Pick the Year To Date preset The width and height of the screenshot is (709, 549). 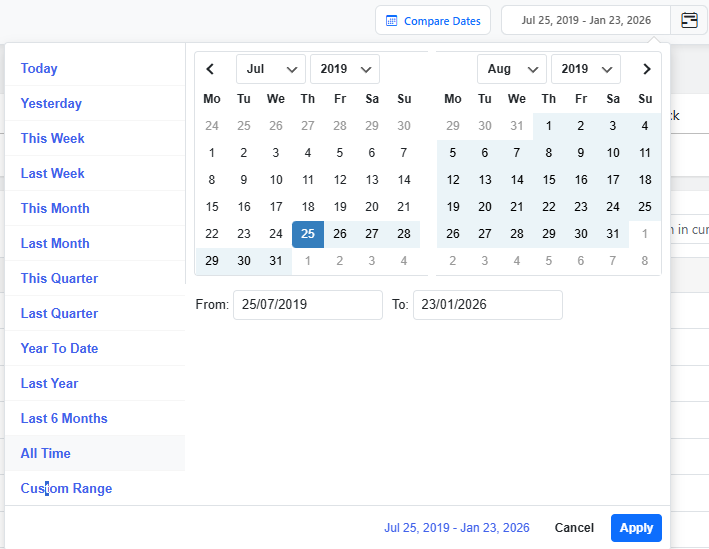coord(59,348)
